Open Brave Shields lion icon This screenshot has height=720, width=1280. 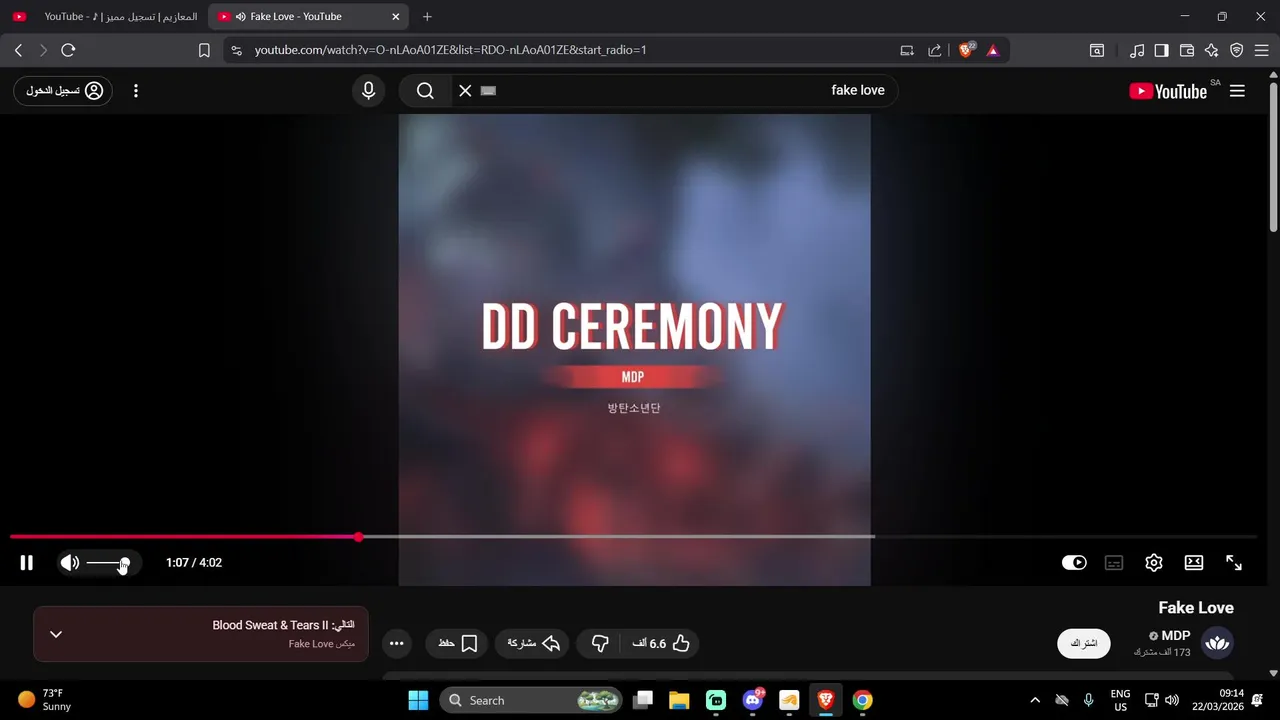tap(966, 50)
